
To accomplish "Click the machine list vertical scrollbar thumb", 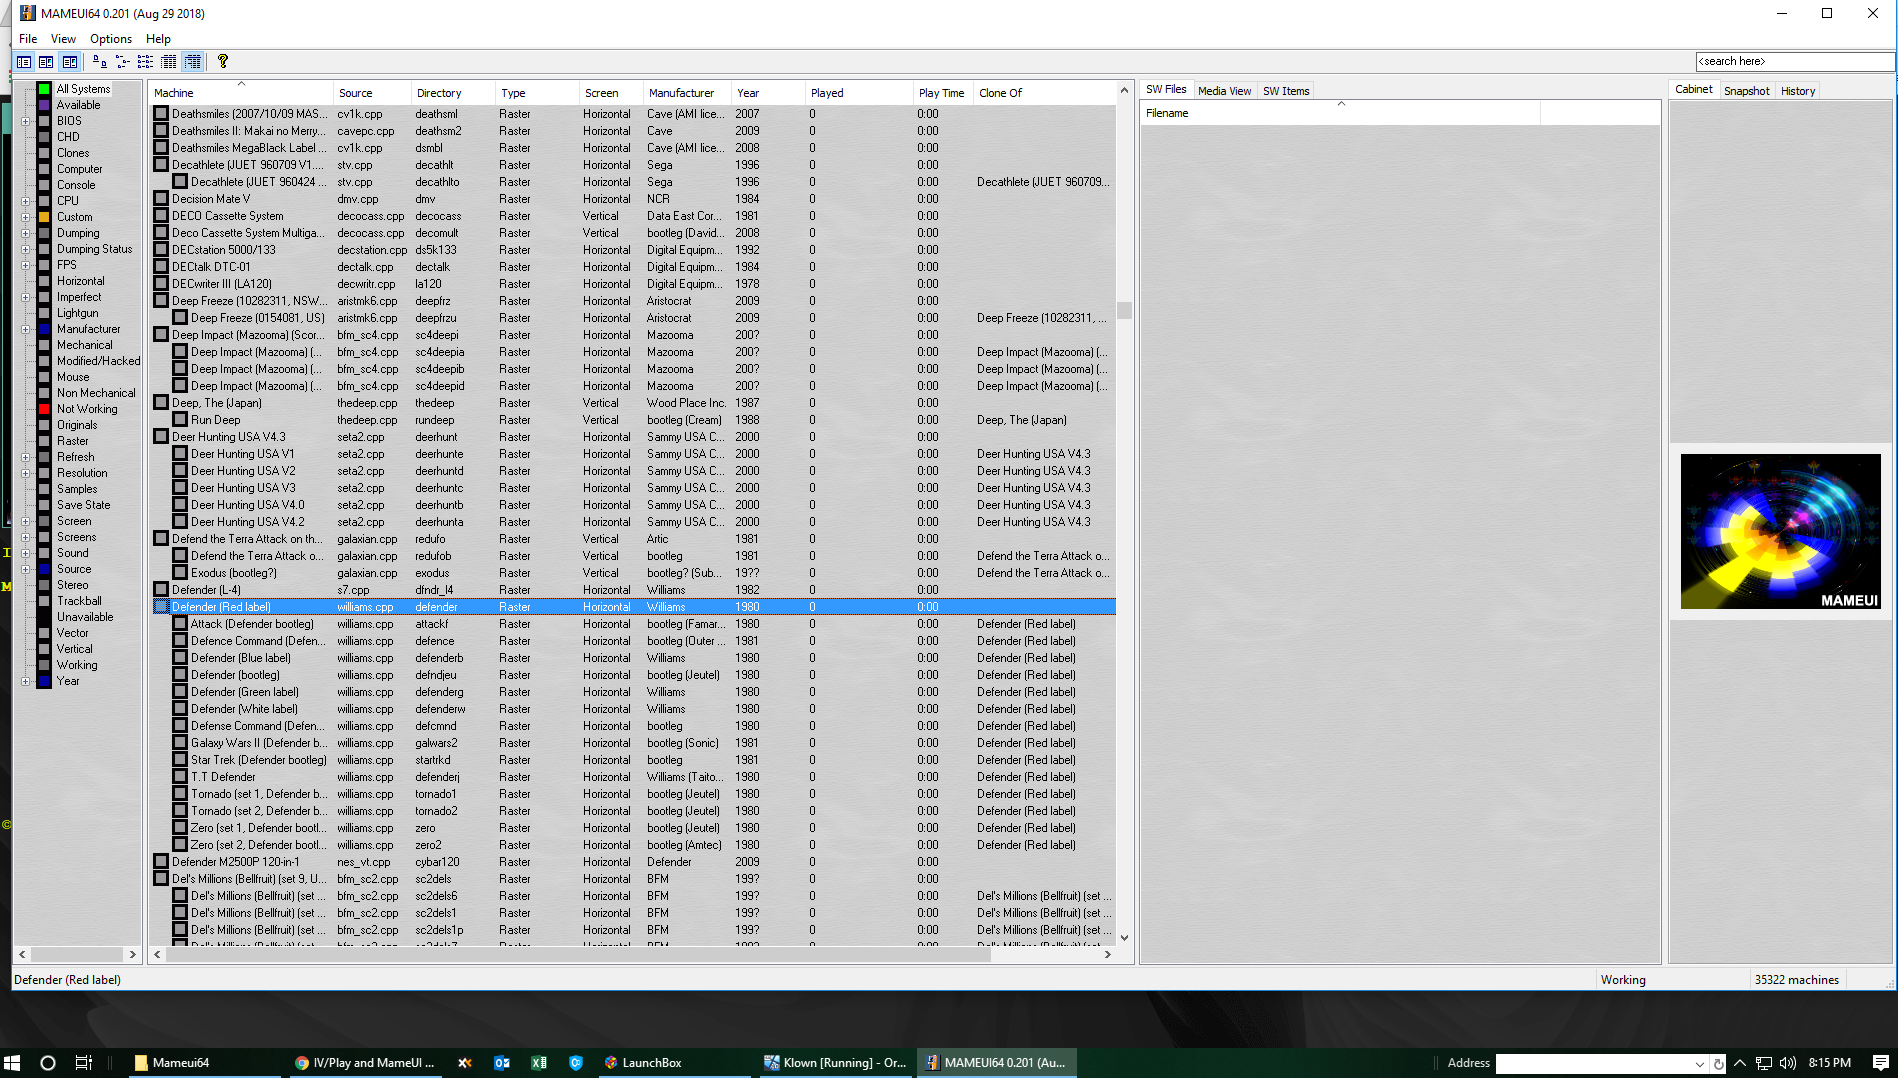I will point(1125,310).
